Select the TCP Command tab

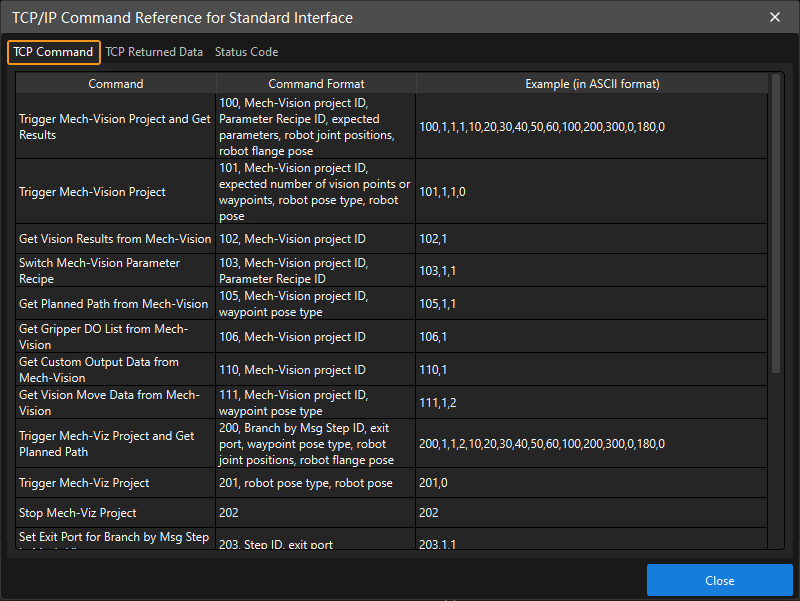coord(53,52)
